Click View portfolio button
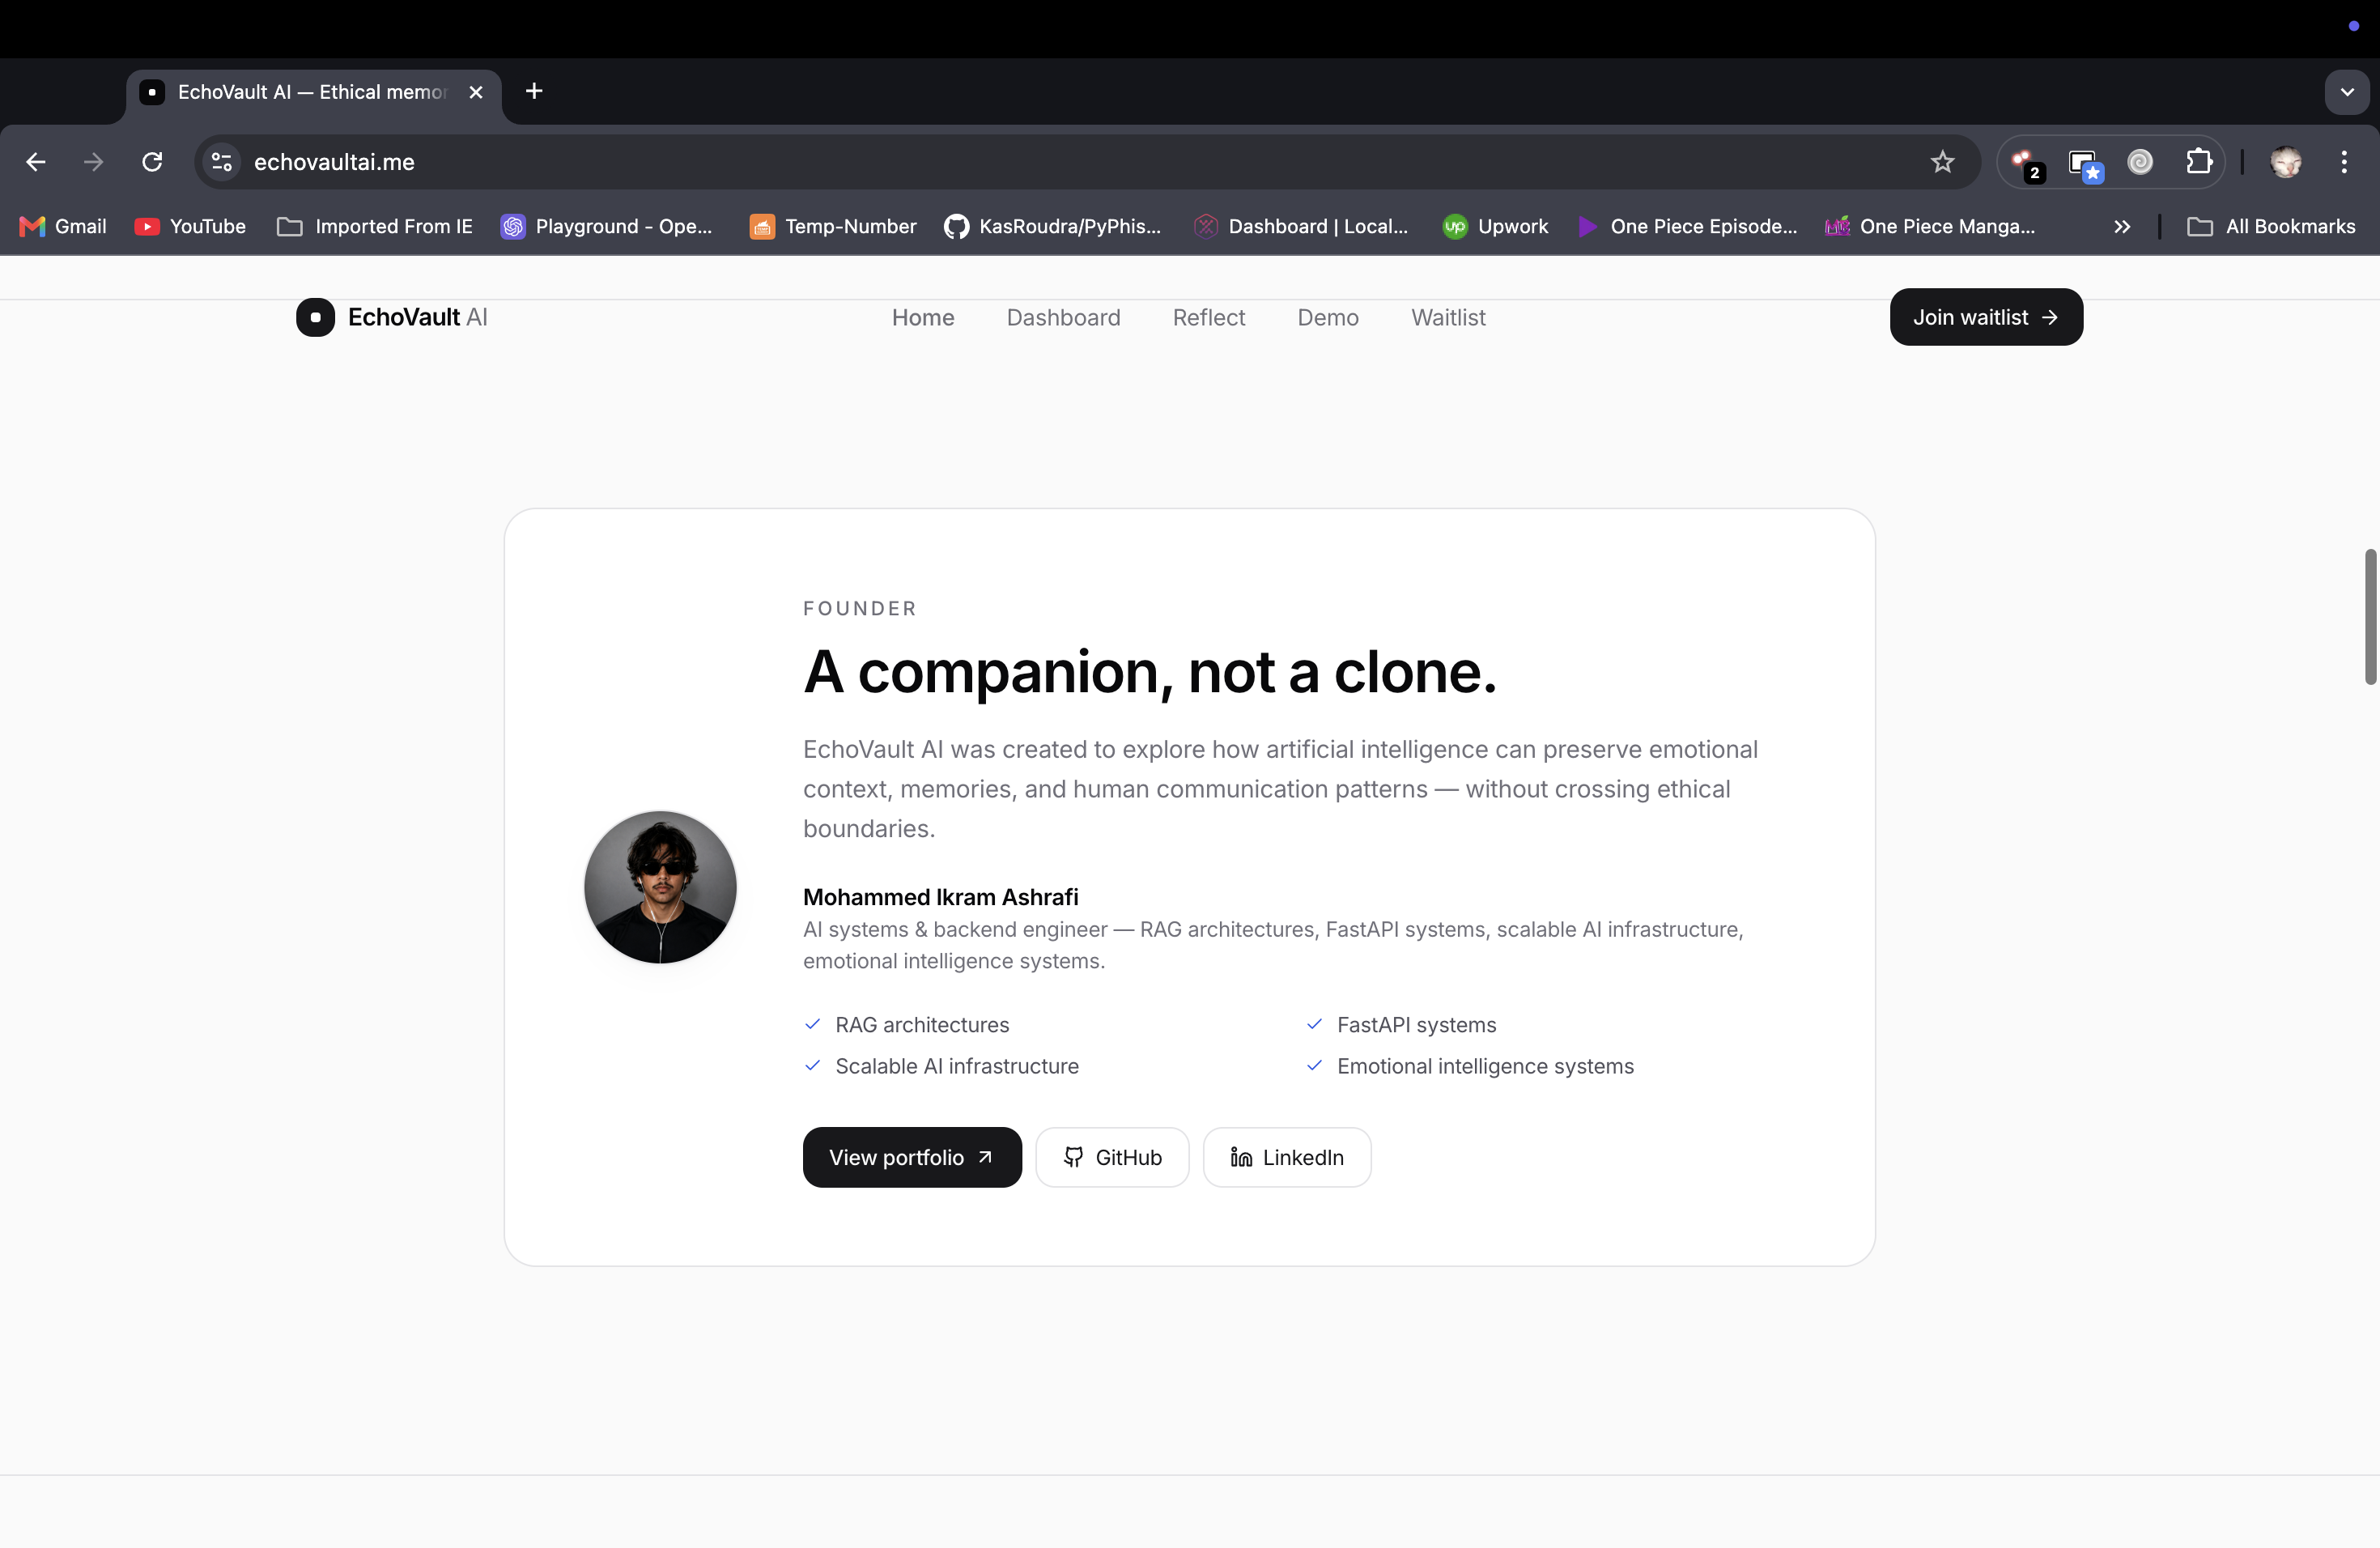This screenshot has height=1548, width=2380. (x=912, y=1157)
